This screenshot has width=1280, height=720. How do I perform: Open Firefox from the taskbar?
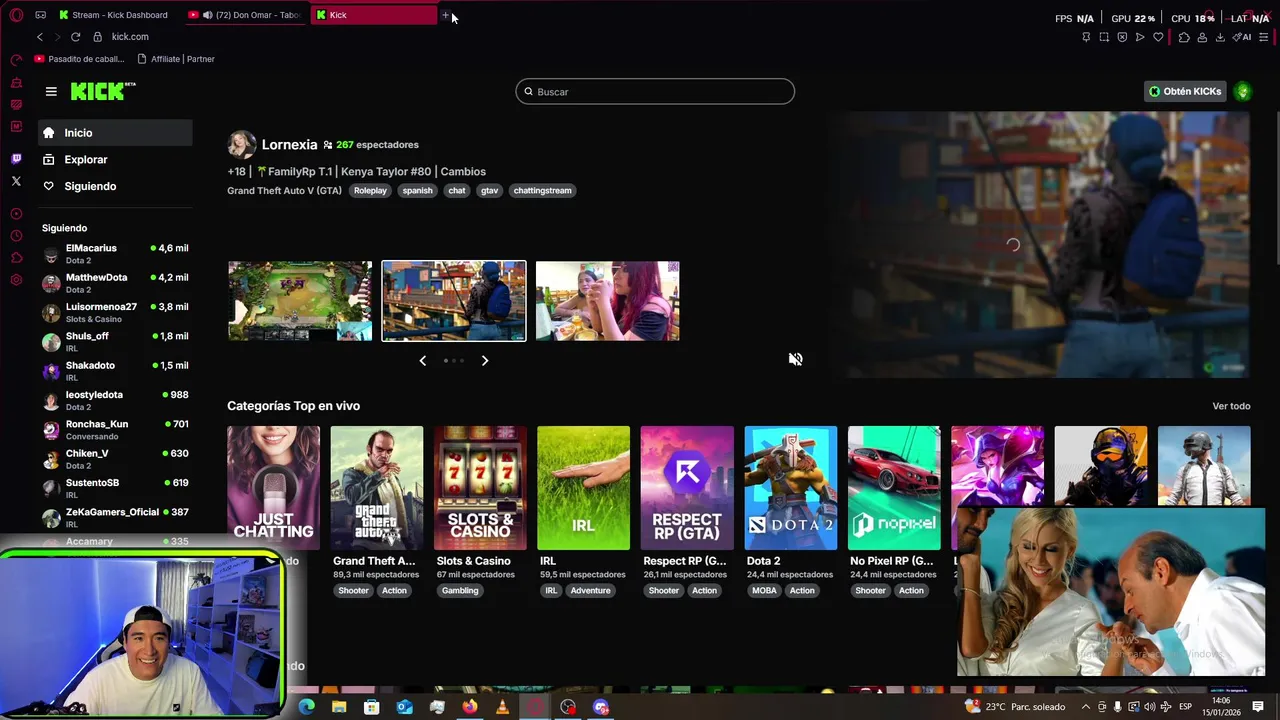[469, 707]
